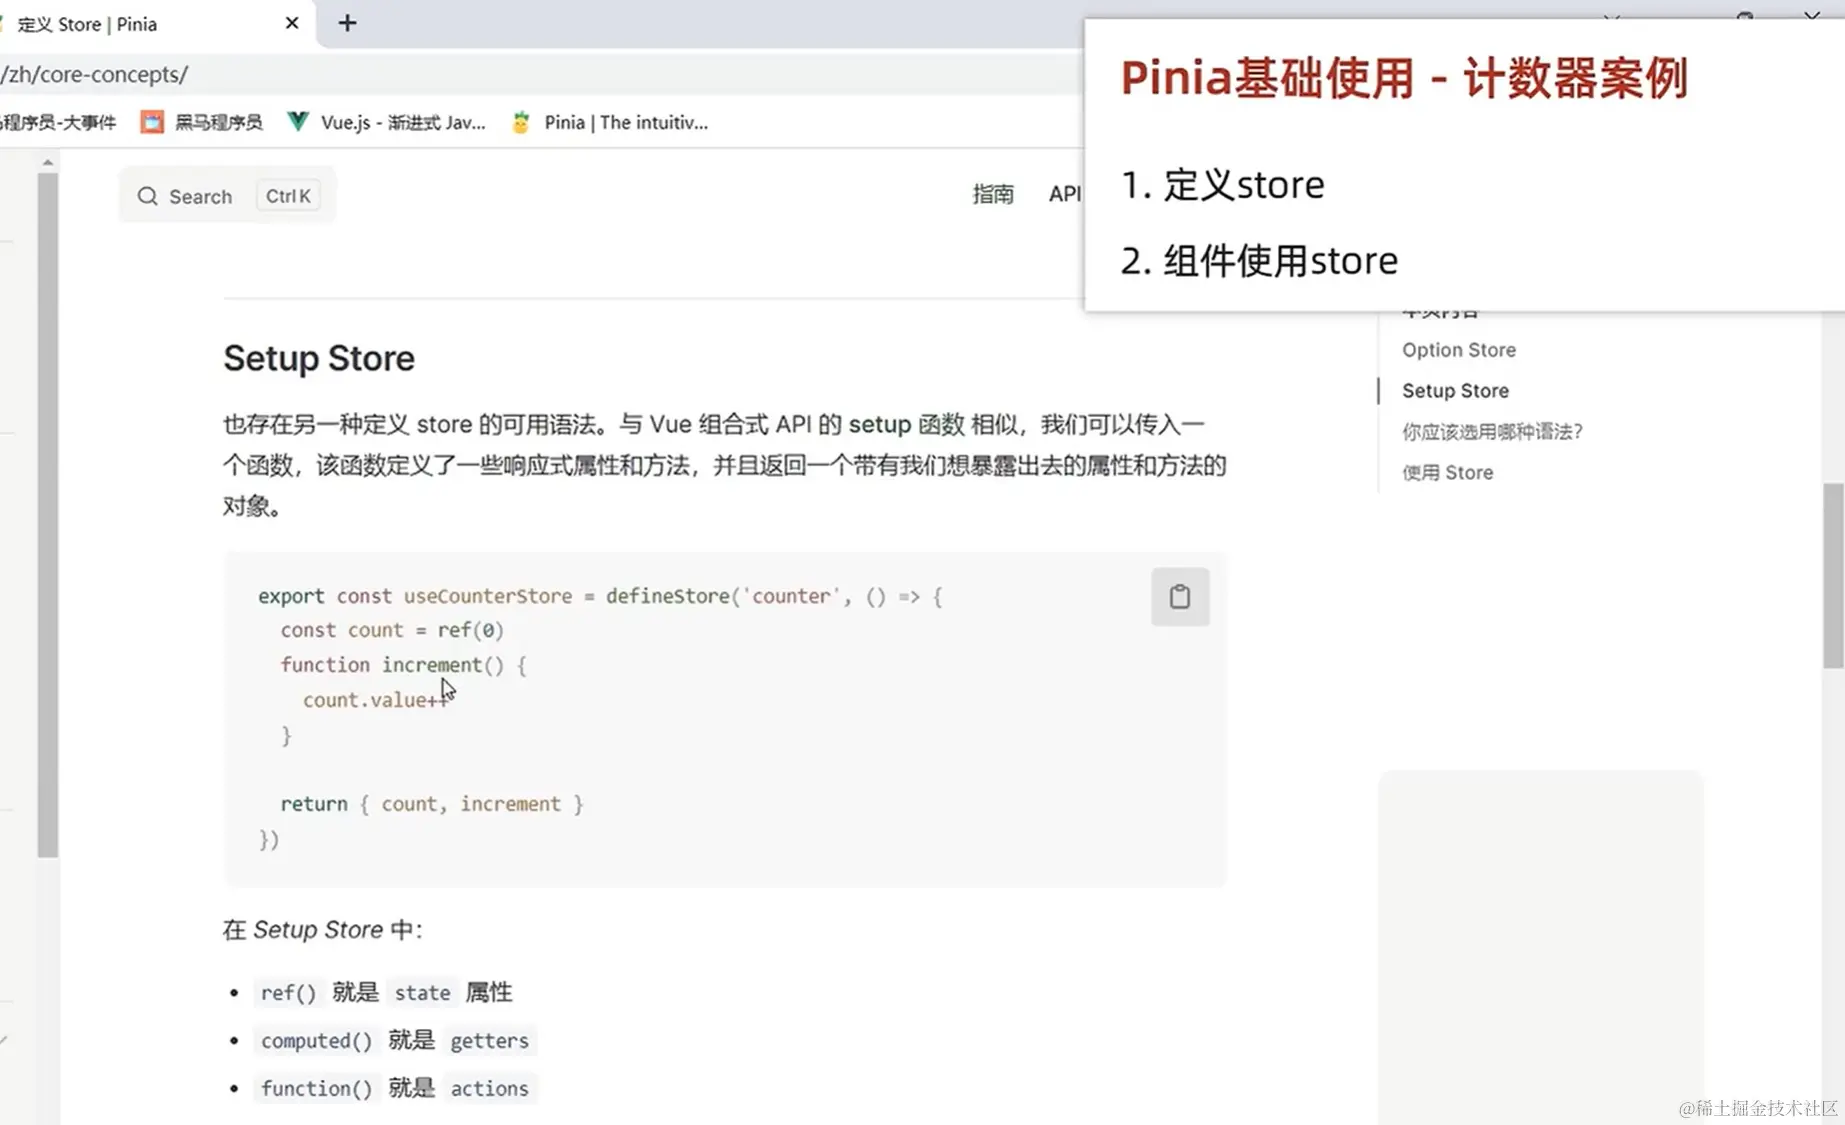
Task: Click the sidebar scroll up arrow
Action: tap(47, 161)
